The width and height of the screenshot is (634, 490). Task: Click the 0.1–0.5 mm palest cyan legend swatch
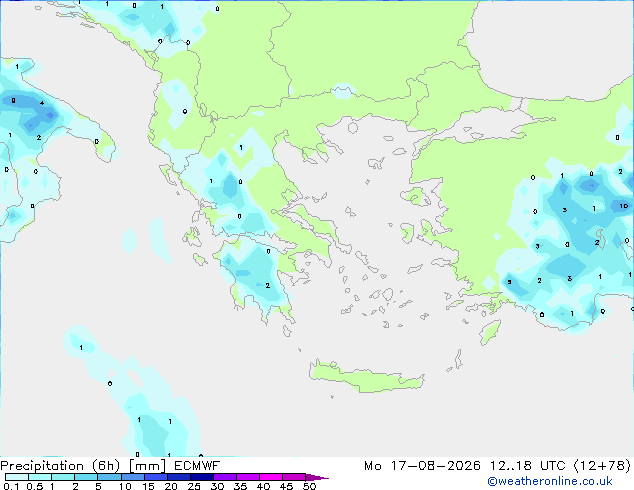(17, 477)
